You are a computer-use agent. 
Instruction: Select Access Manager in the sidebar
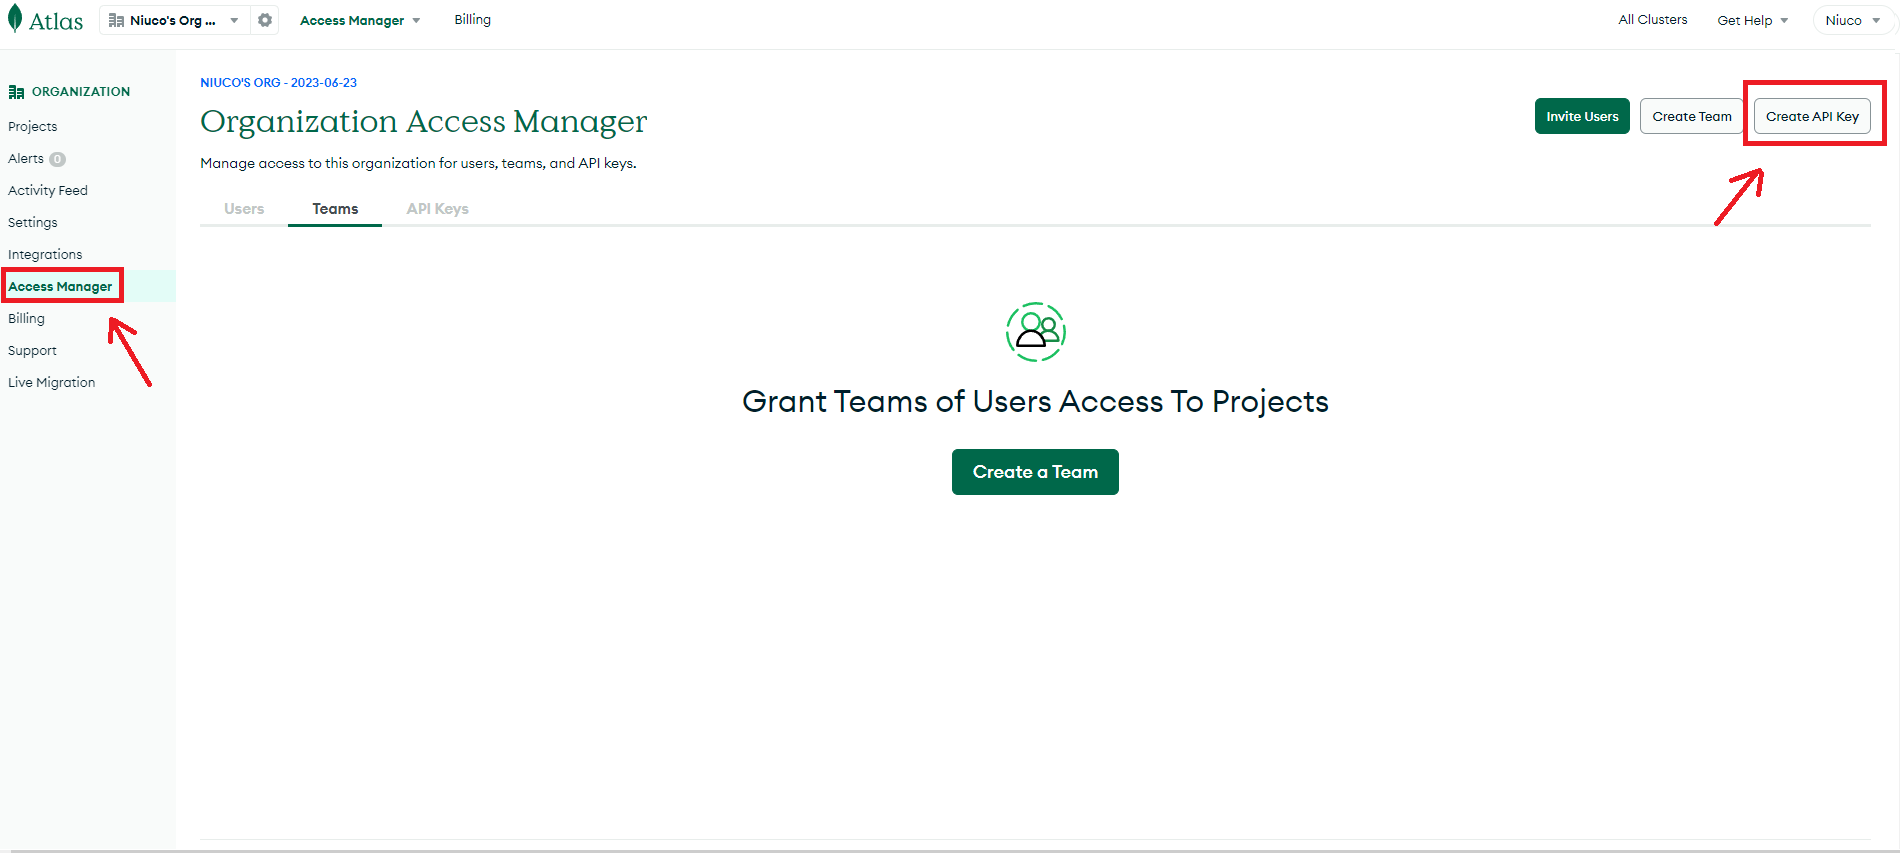click(60, 286)
